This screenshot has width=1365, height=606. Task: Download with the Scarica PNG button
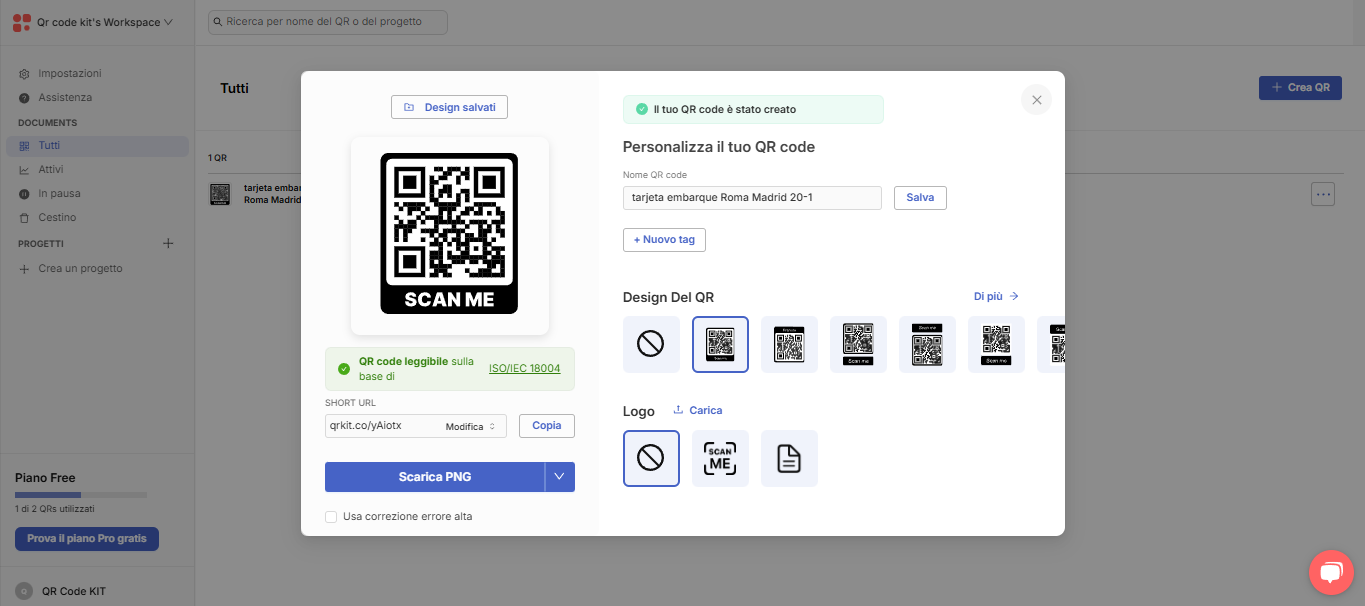pos(435,477)
